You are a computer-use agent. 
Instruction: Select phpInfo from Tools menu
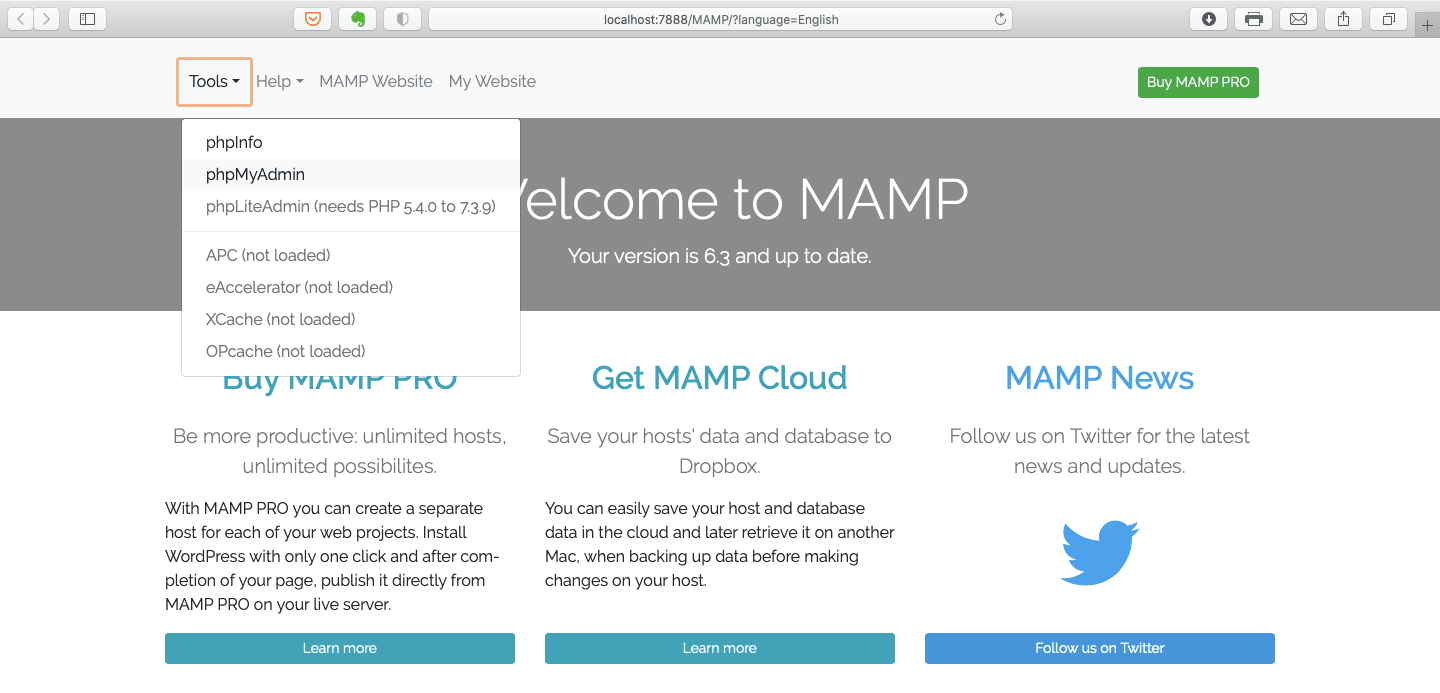point(234,143)
